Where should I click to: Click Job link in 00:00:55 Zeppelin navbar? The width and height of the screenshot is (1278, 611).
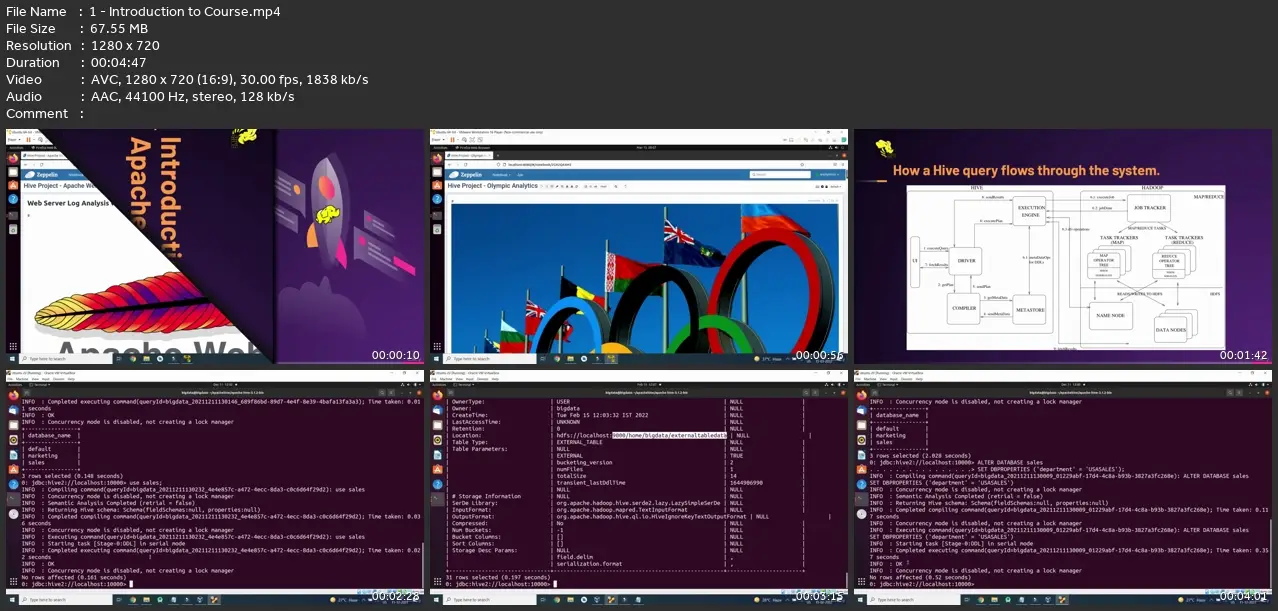click(520, 175)
